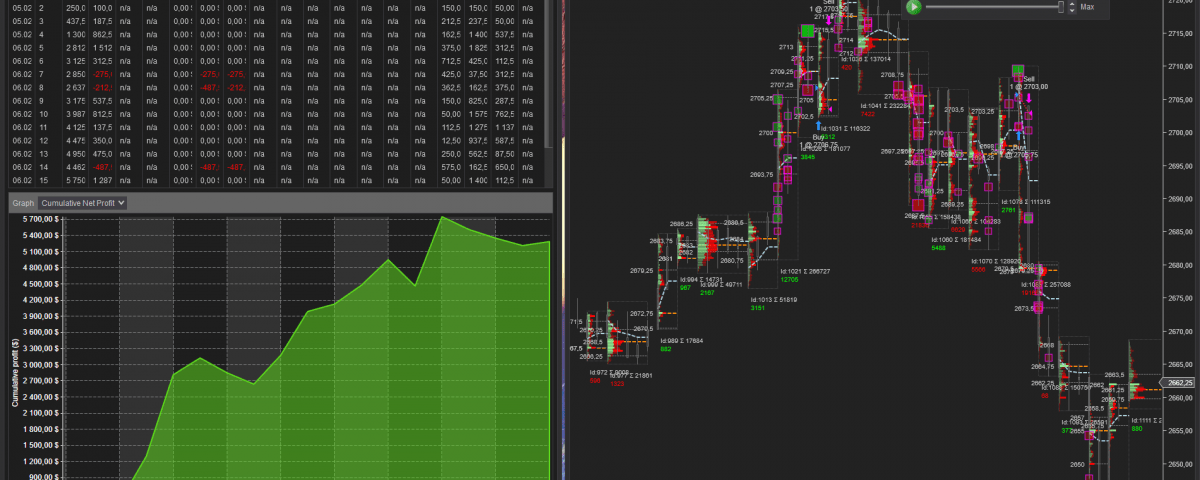Select the '3 987' cell in row 10
Image resolution: width=1200 pixels, height=480 pixels.
coord(76,114)
